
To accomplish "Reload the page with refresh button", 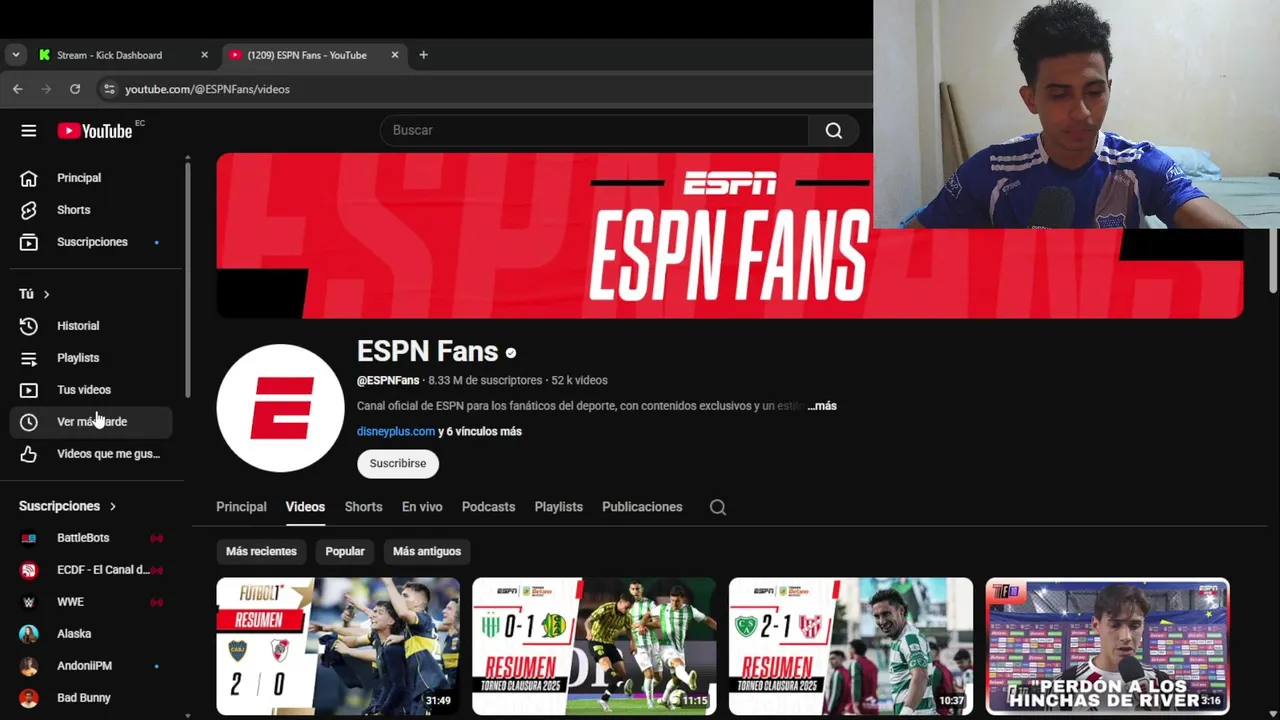I will point(75,89).
